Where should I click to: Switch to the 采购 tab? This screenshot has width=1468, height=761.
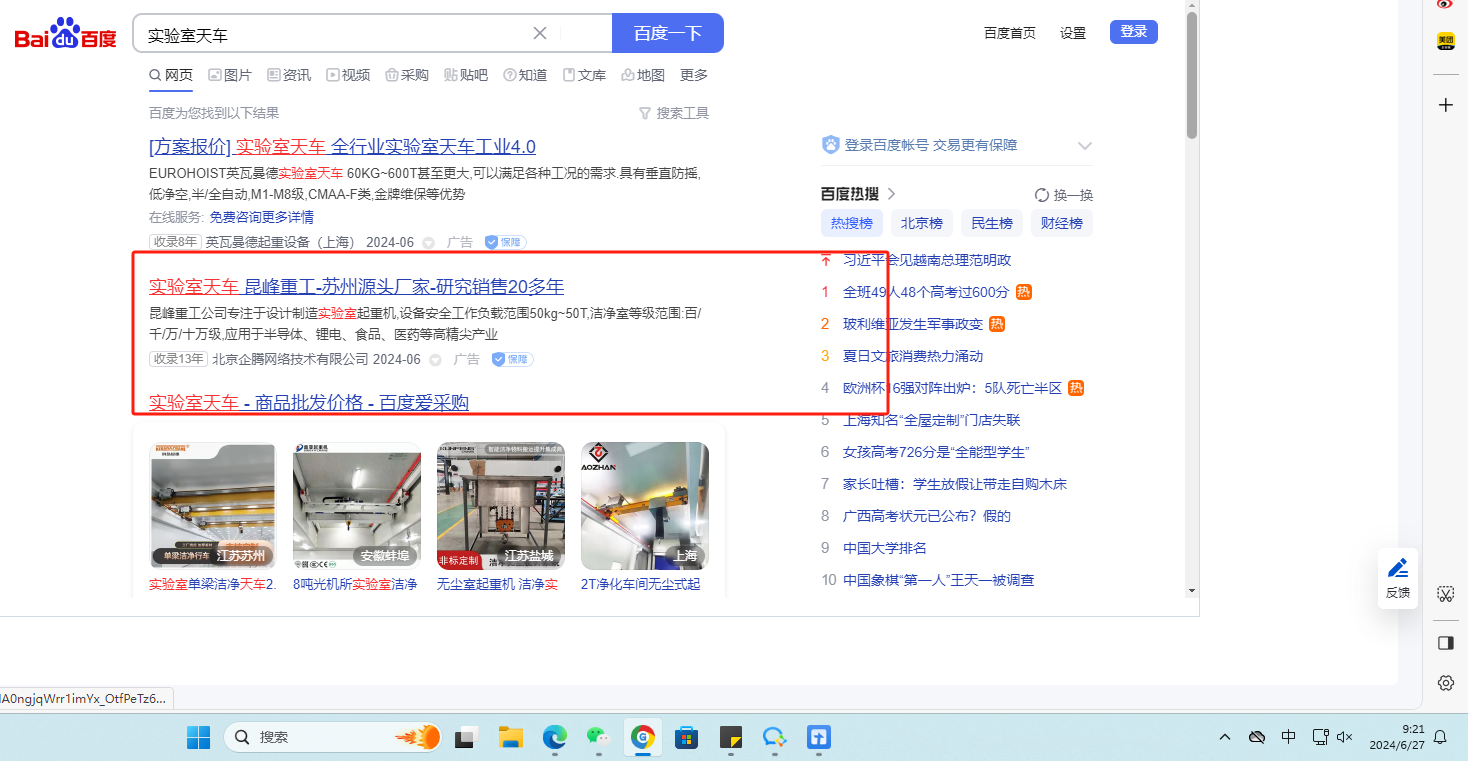407,75
